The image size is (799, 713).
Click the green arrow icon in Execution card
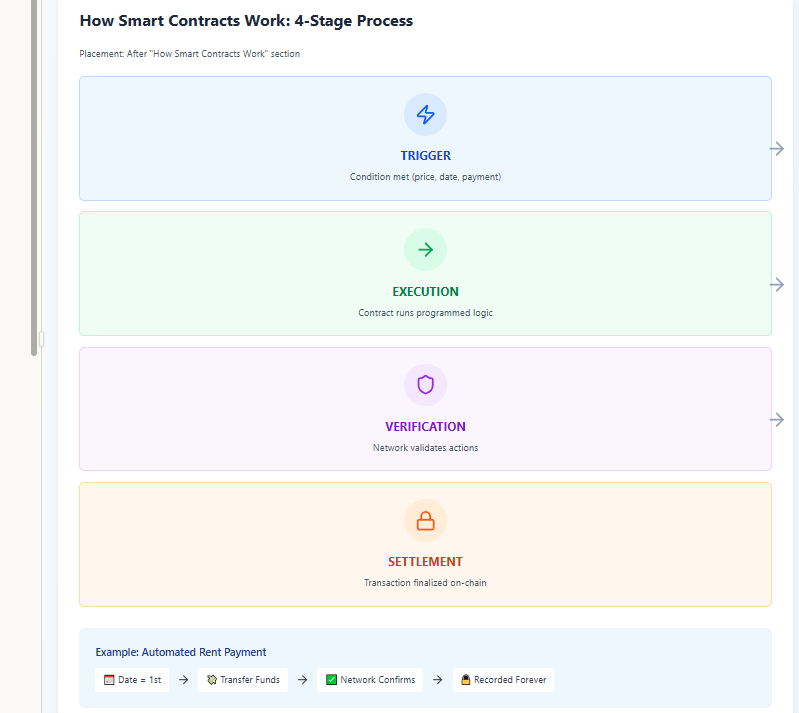coord(425,250)
